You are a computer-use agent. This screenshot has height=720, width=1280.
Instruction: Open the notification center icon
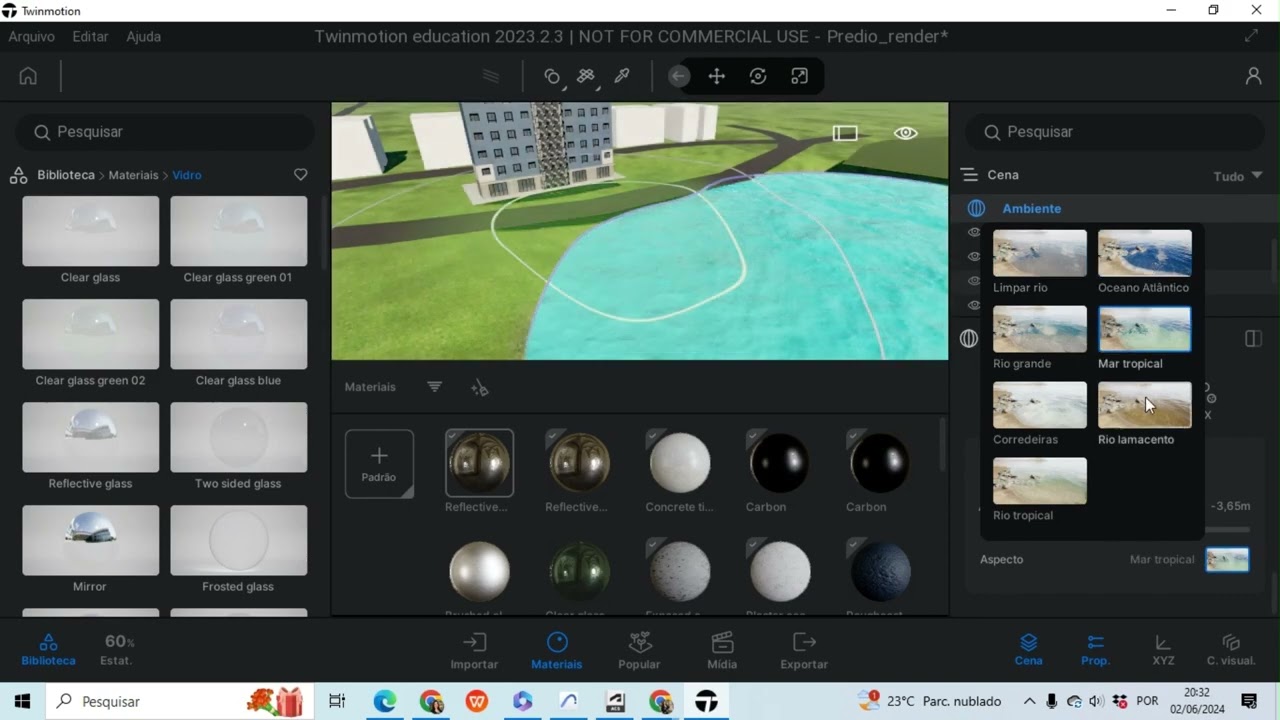[x=1249, y=701]
